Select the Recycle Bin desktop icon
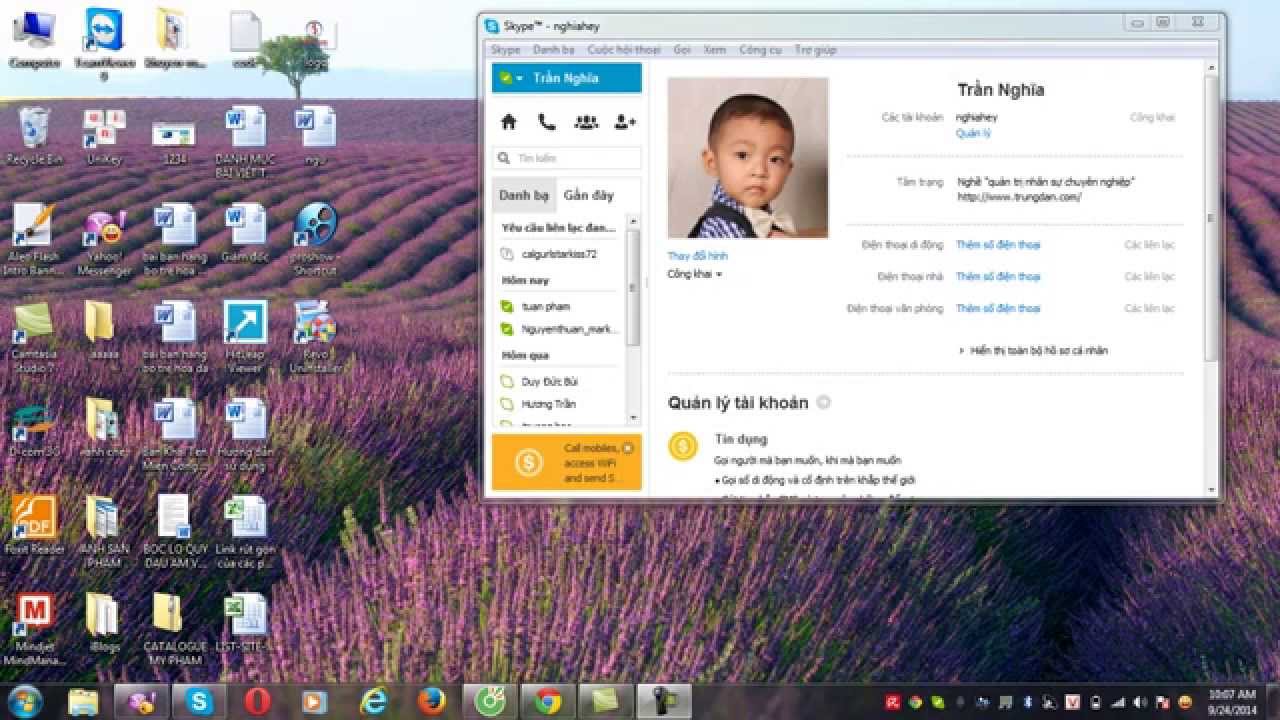This screenshot has height=720, width=1280. [x=34, y=137]
